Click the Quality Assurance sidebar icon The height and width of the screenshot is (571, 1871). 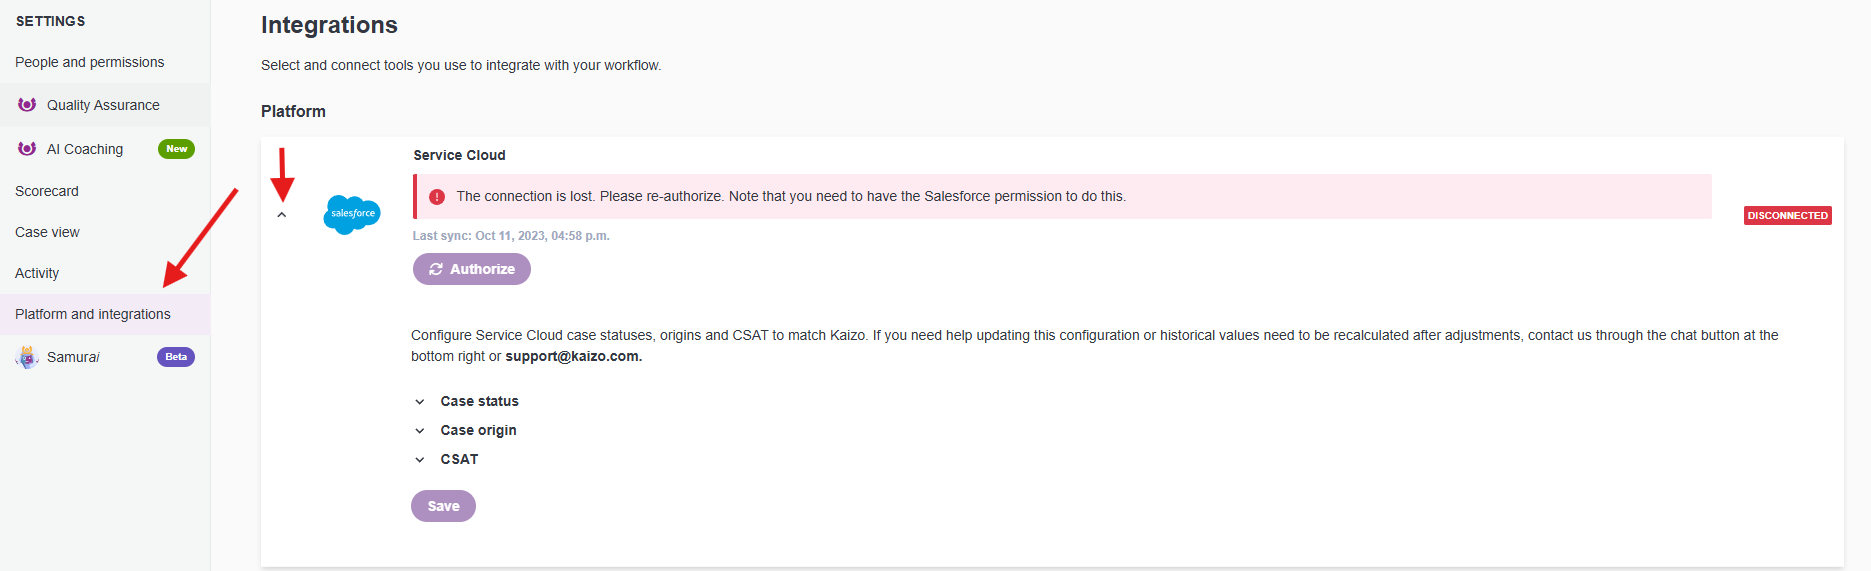point(27,104)
